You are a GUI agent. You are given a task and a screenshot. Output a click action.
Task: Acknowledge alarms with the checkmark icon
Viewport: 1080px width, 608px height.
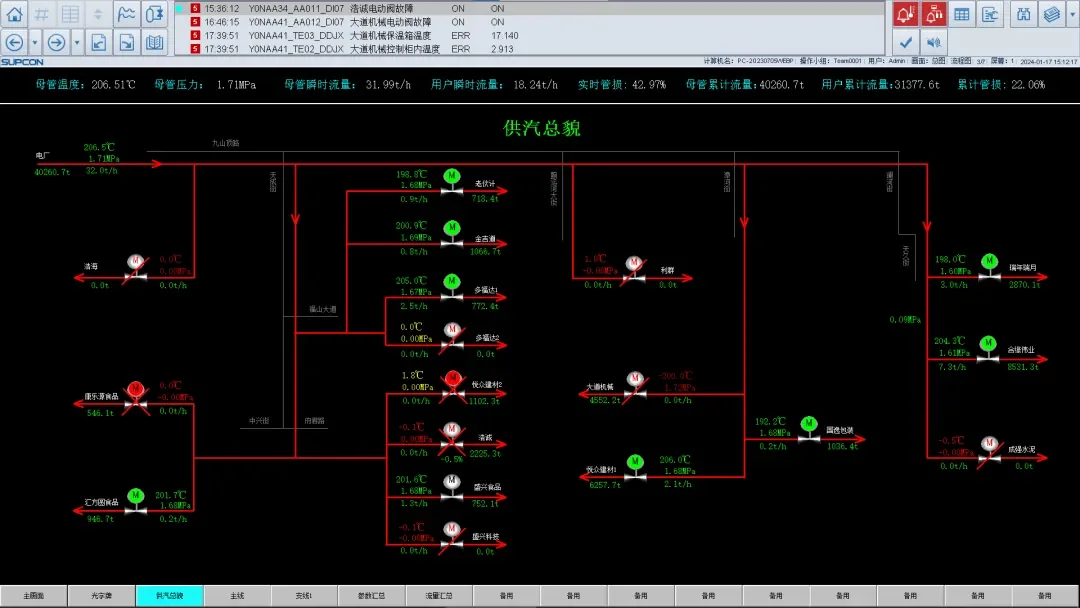pos(905,42)
